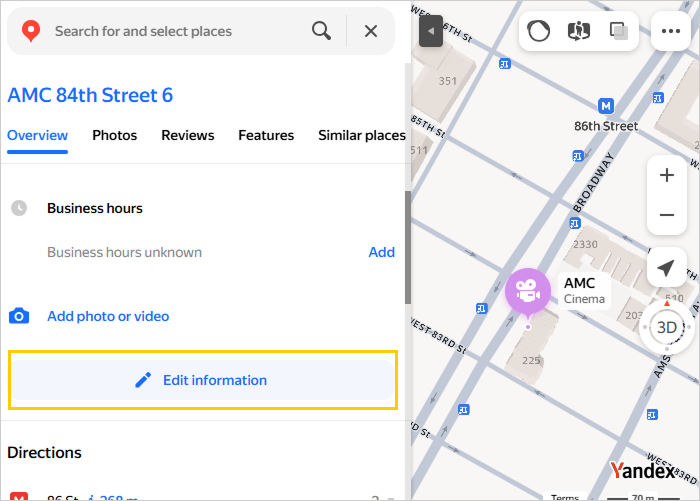Collapse the side panel with the arrow
The height and width of the screenshot is (501, 700).
tap(431, 31)
